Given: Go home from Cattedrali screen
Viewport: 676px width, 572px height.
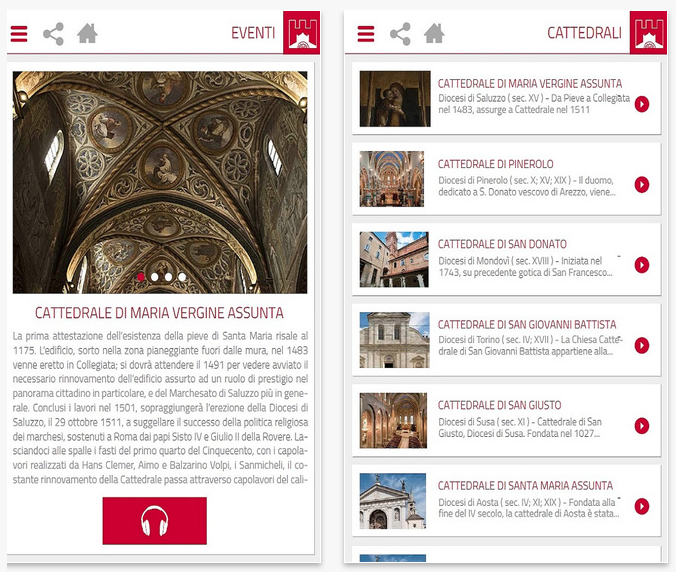Looking at the screenshot, I should click(x=434, y=33).
